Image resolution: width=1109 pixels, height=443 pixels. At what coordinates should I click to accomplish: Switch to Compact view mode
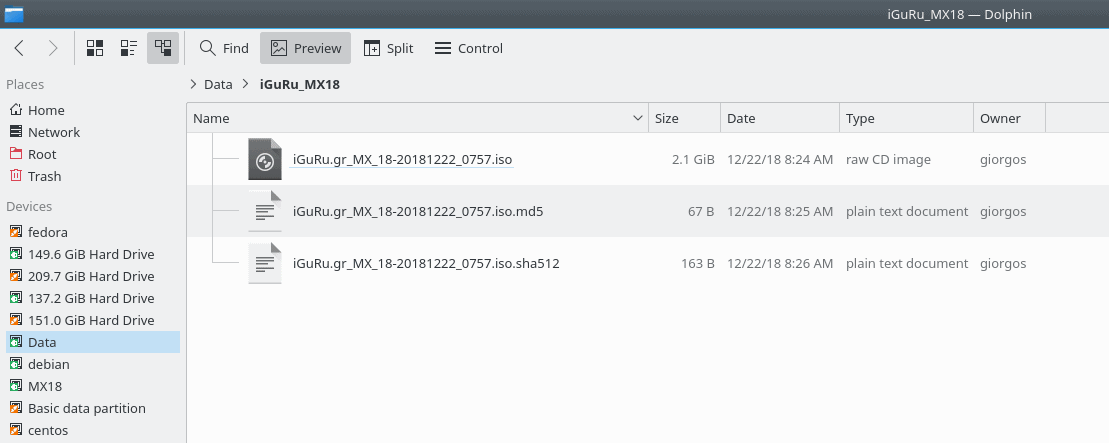129,48
